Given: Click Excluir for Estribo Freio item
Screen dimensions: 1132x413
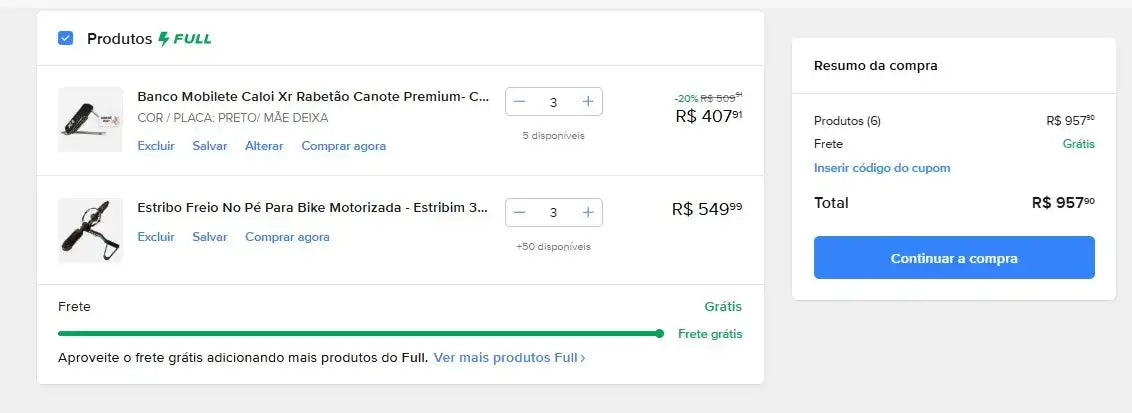Looking at the screenshot, I should (x=156, y=237).
